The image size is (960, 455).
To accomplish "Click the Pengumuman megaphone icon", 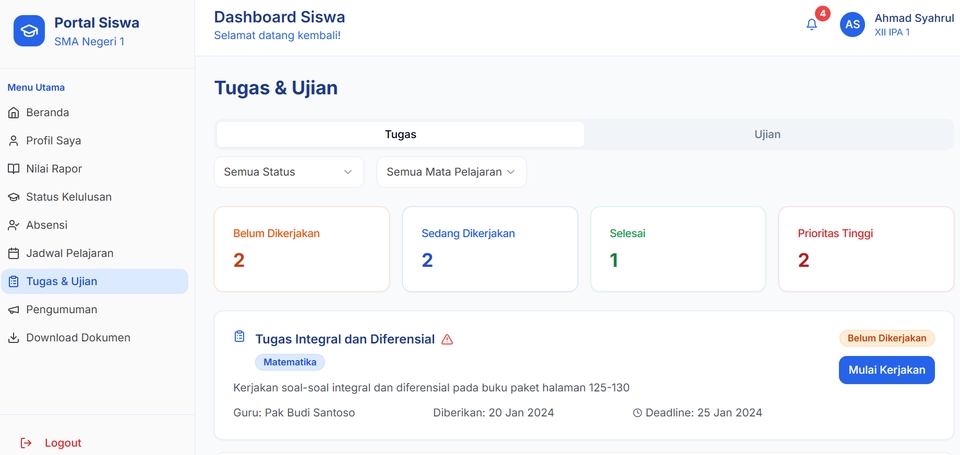I will tap(14, 310).
